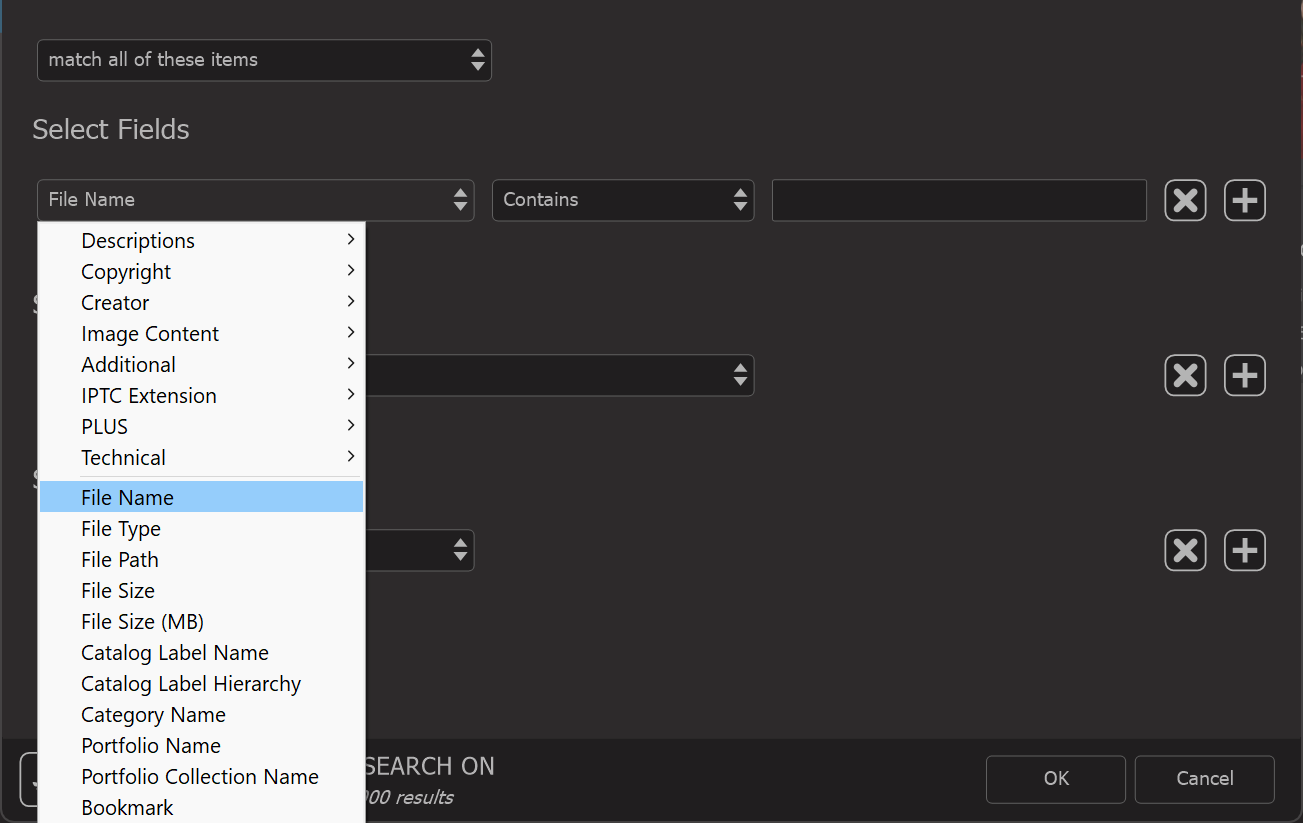
Task: Remove the third criteria row with X
Action: point(1185,551)
